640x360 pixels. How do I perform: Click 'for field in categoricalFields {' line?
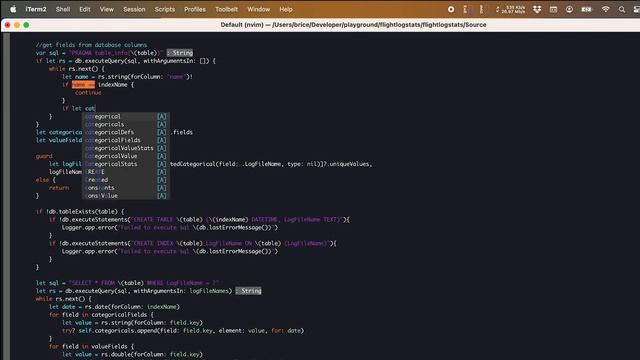pos(101,315)
